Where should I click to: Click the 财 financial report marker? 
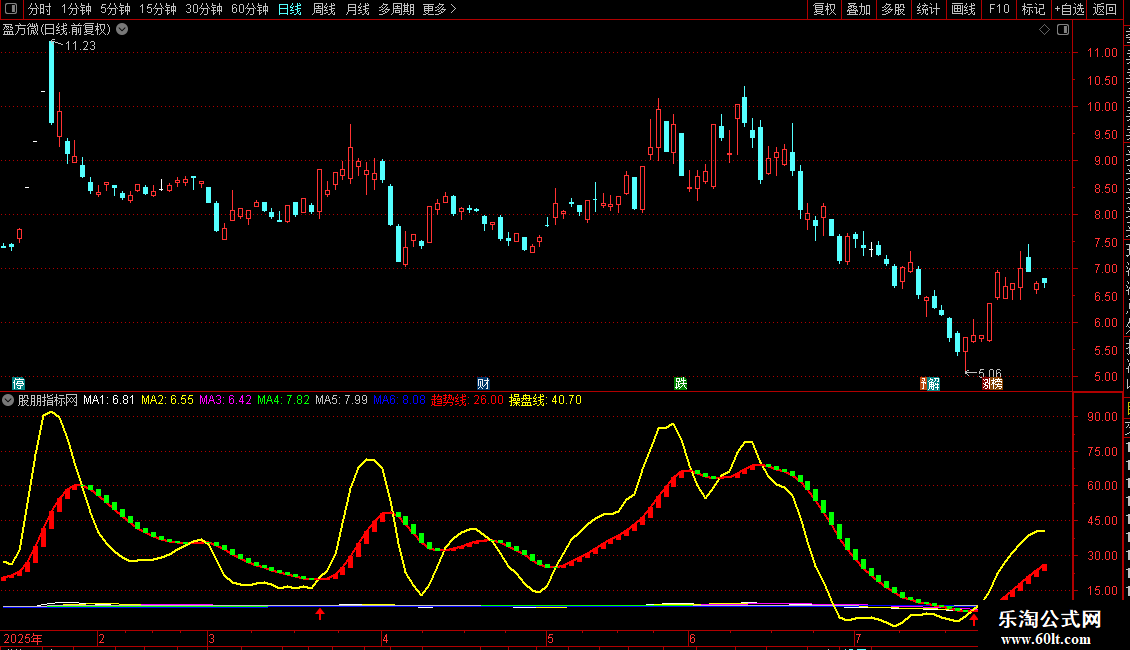(x=484, y=383)
